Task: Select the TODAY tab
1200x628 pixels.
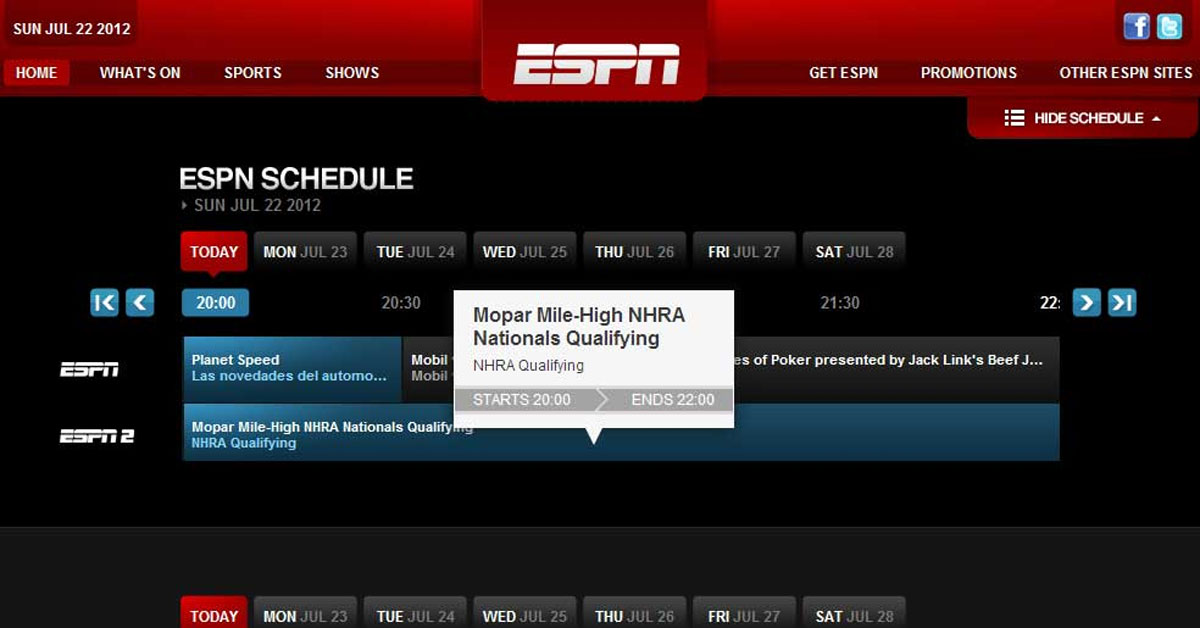Action: 213,251
